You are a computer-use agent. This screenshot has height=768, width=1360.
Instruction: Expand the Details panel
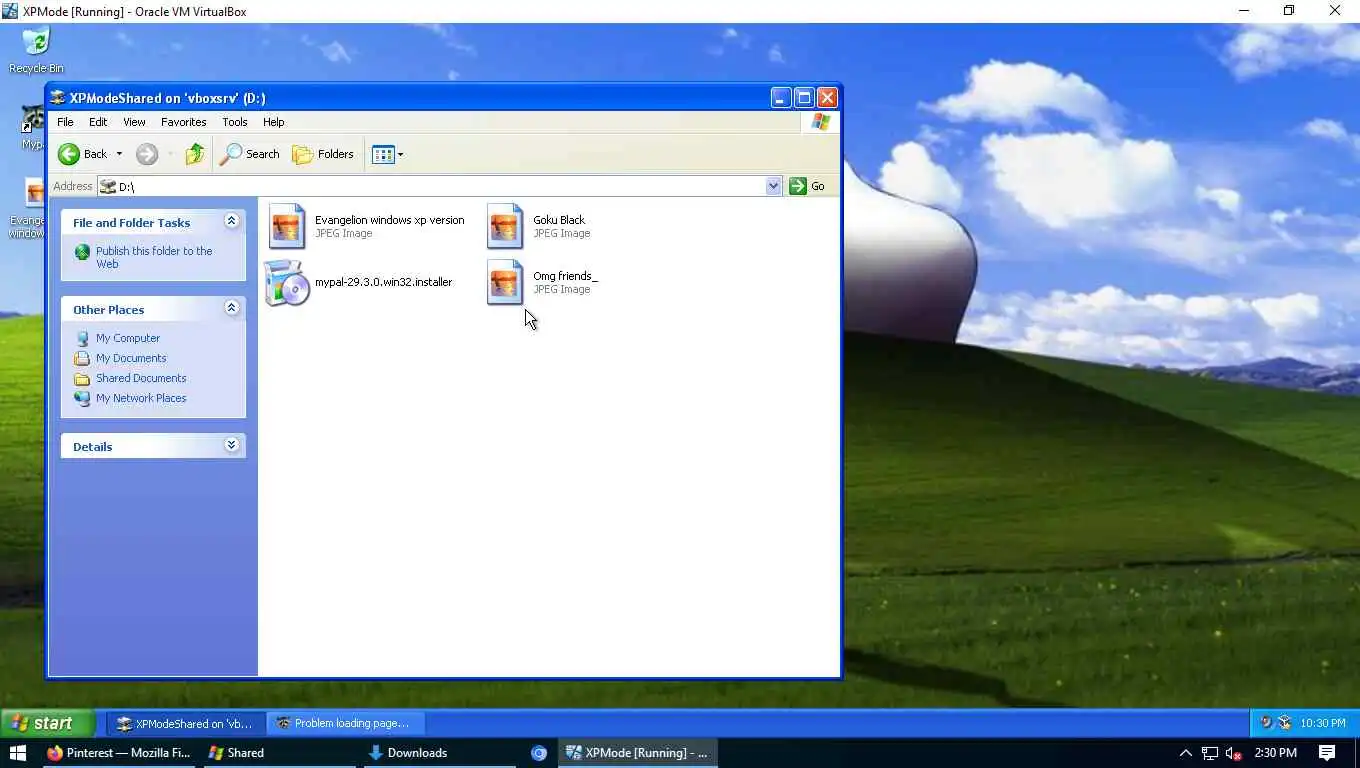tap(231, 445)
